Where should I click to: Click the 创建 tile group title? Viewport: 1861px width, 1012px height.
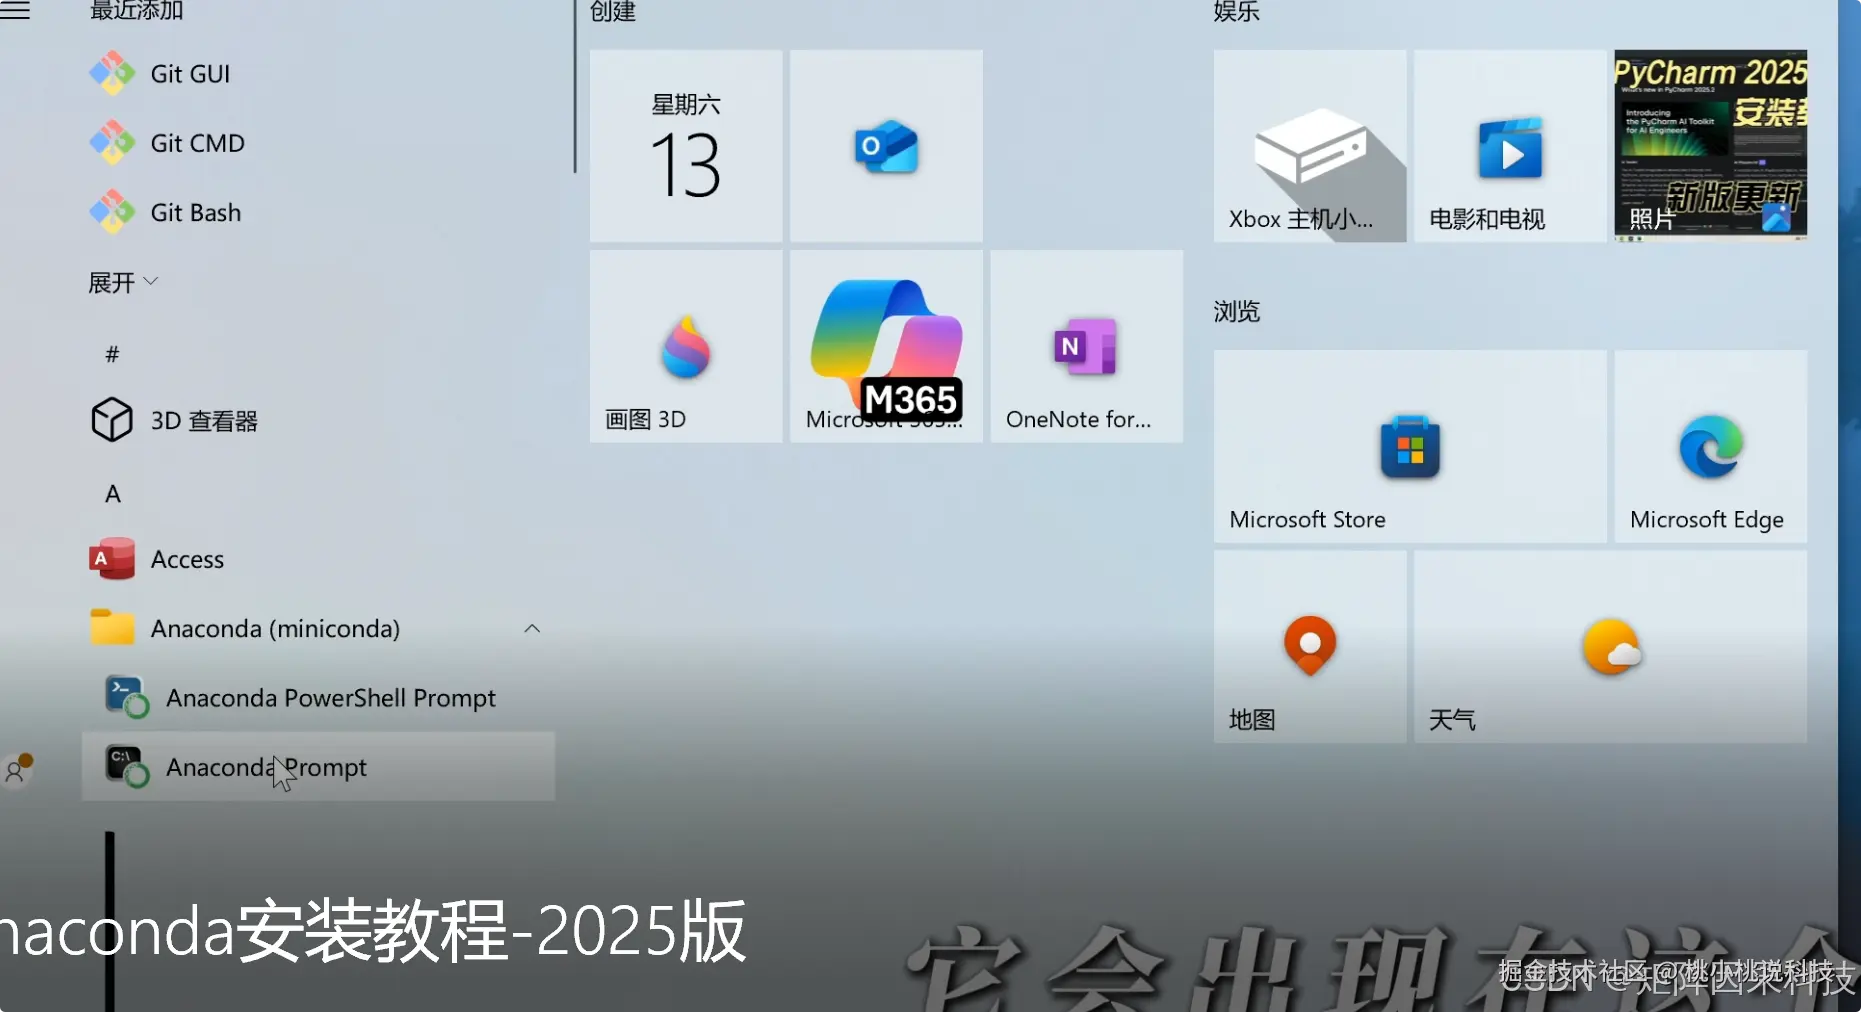(x=613, y=11)
